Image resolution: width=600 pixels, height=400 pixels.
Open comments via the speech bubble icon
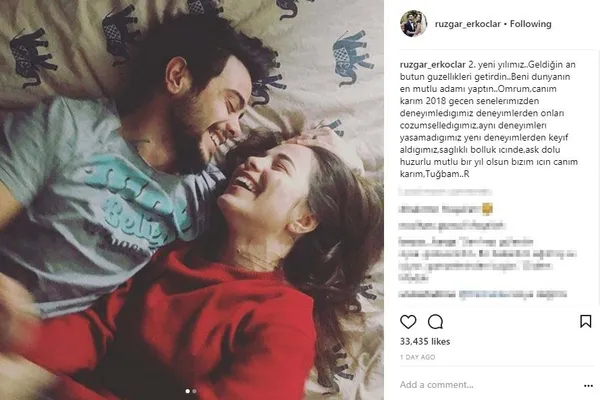(435, 322)
